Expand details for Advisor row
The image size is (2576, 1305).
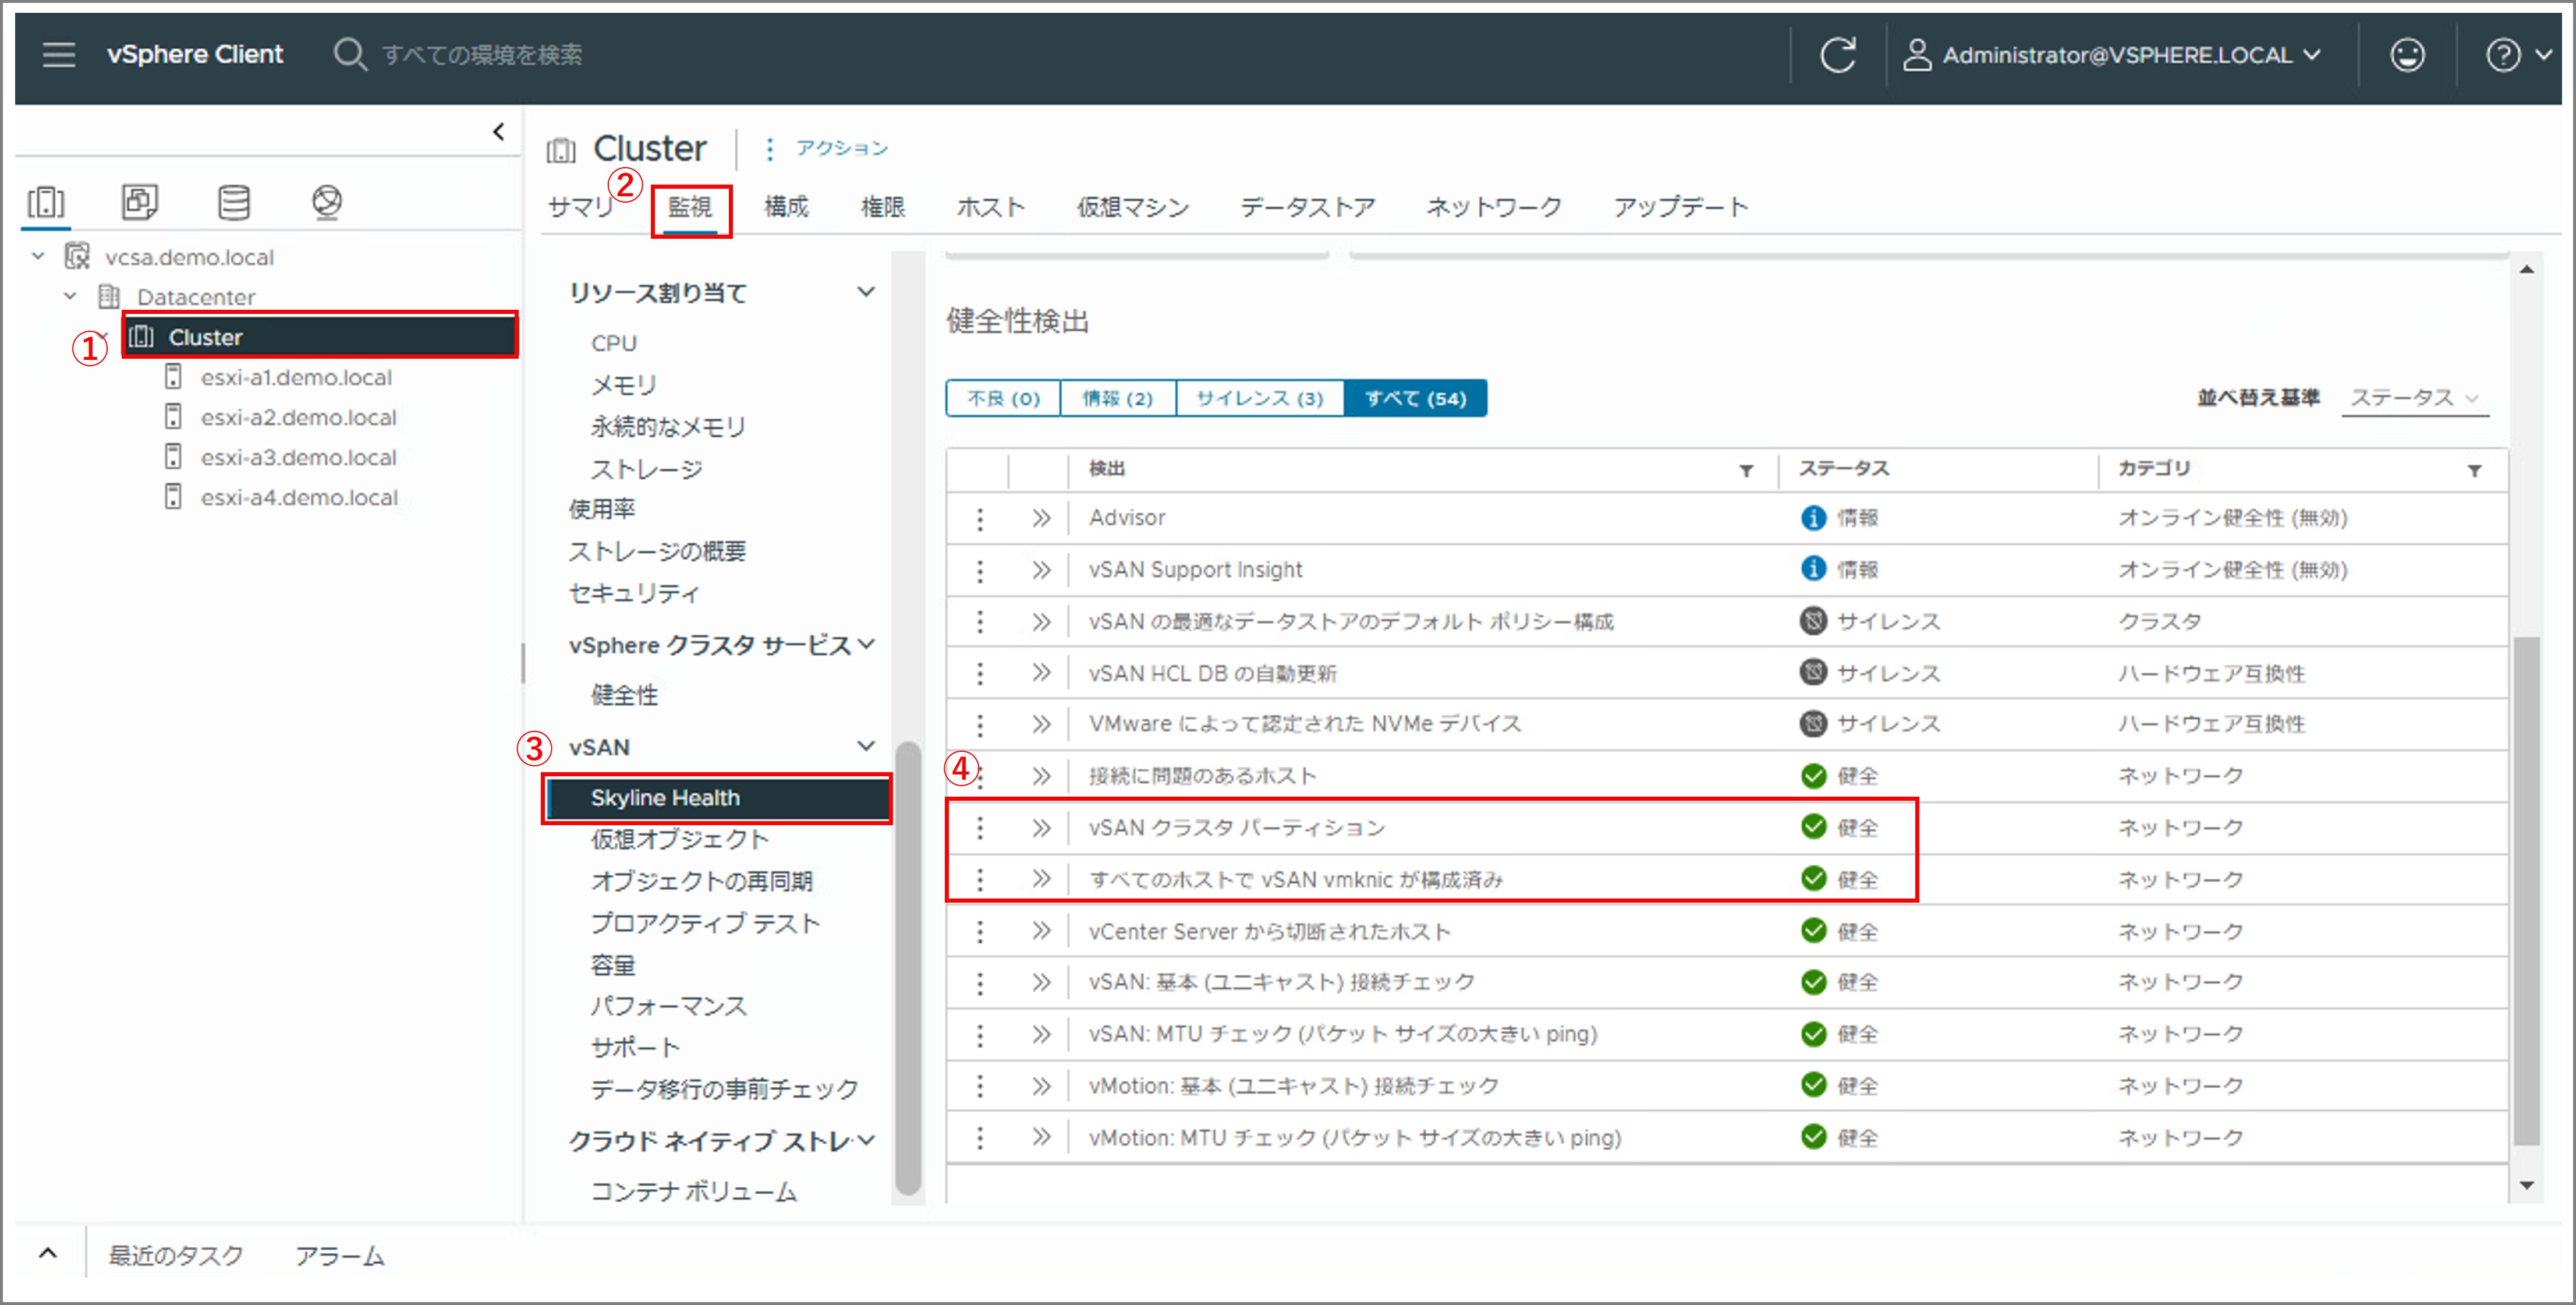tap(1041, 518)
